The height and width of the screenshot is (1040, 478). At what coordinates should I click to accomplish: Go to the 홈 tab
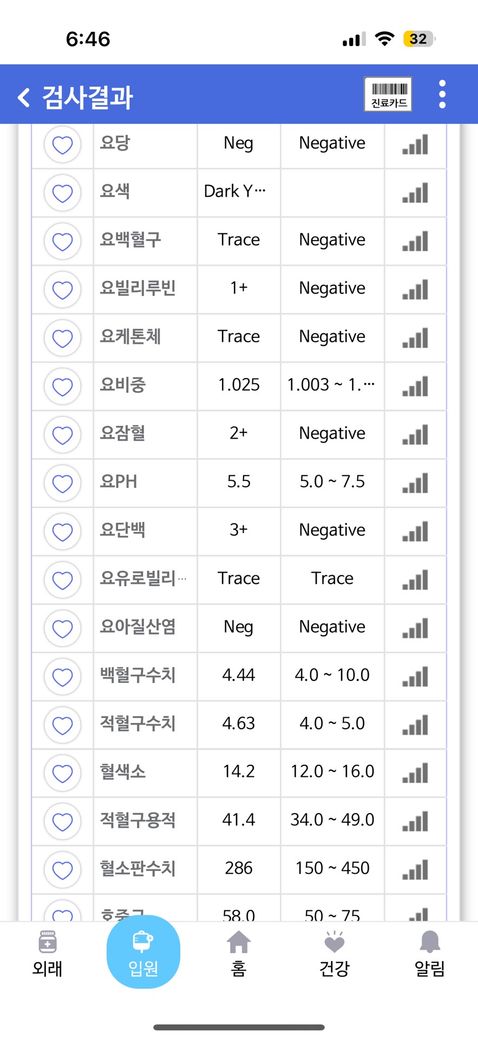(x=239, y=954)
